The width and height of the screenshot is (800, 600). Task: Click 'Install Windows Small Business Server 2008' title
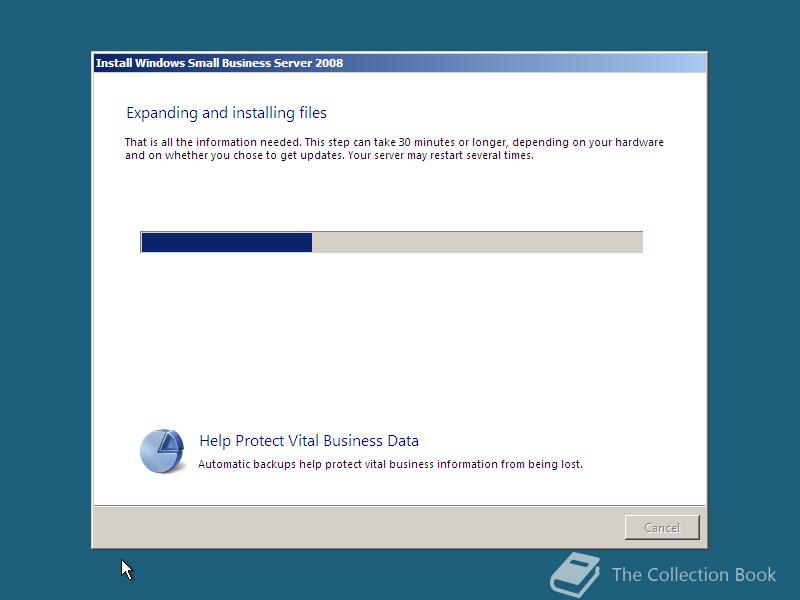[219, 63]
